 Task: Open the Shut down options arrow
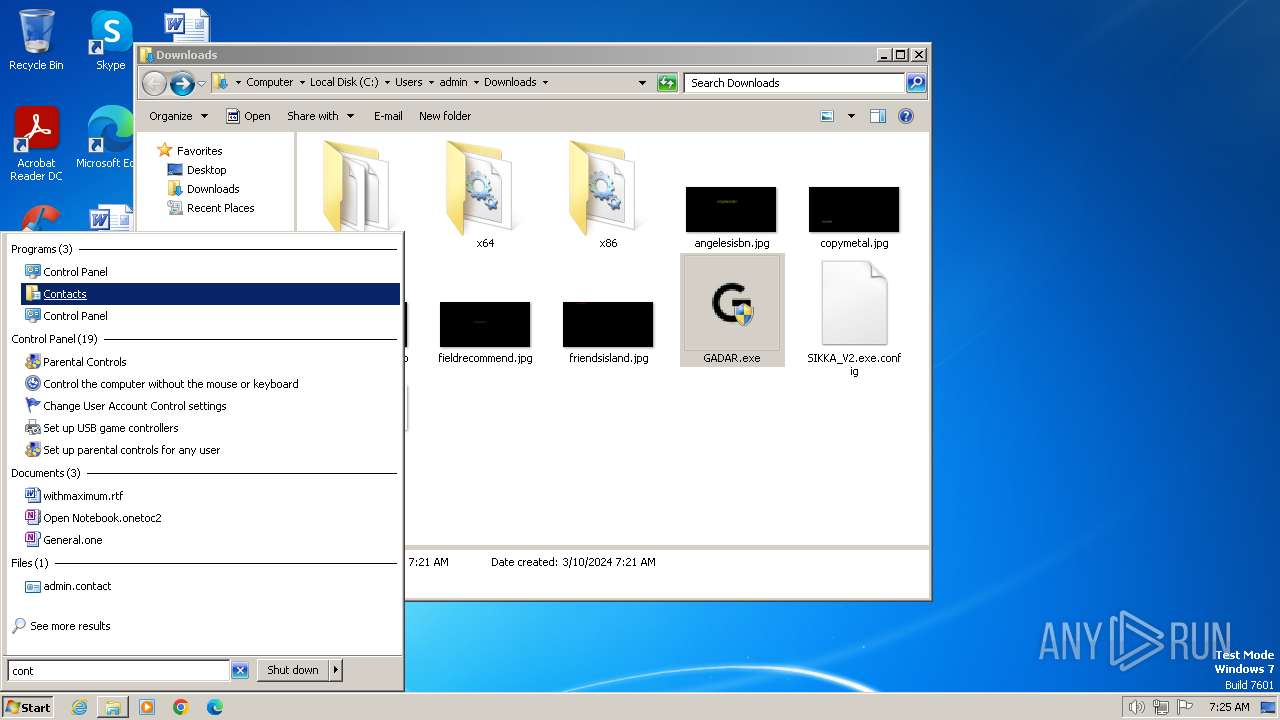336,670
